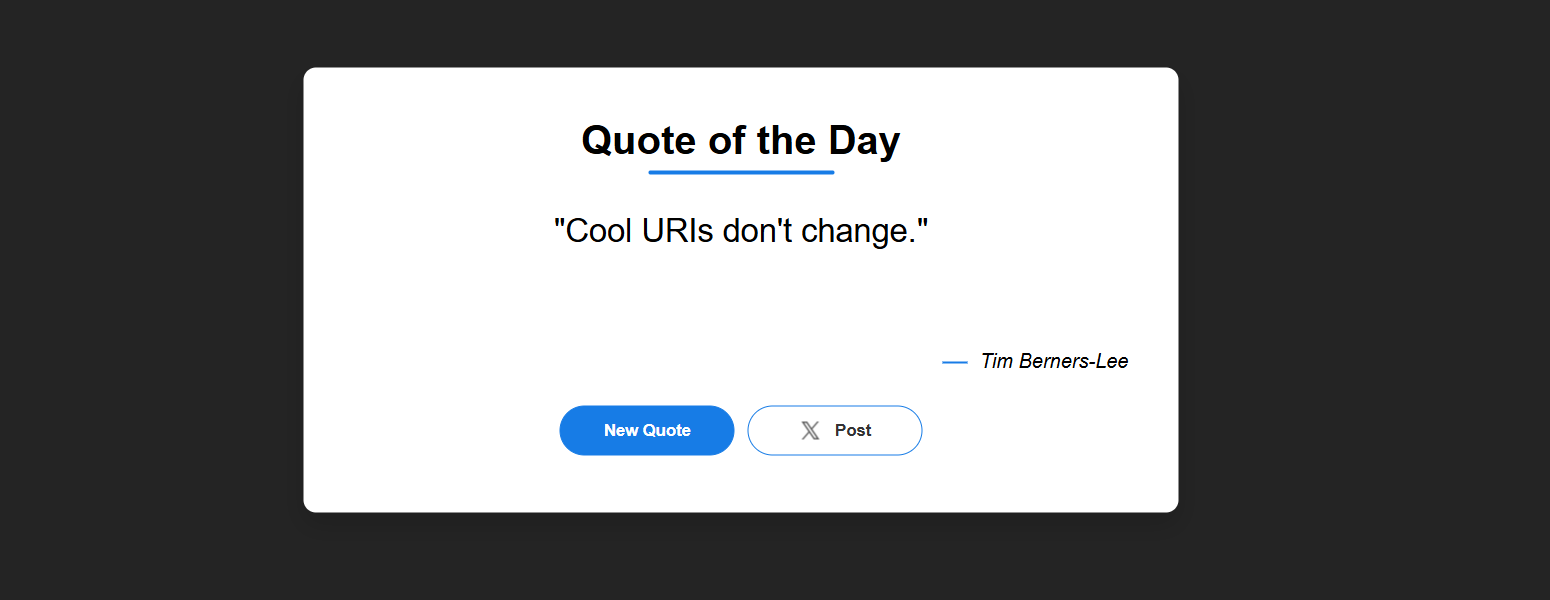The height and width of the screenshot is (600, 1550).
Task: Click the blue underline beneath the heading
Action: (x=741, y=173)
